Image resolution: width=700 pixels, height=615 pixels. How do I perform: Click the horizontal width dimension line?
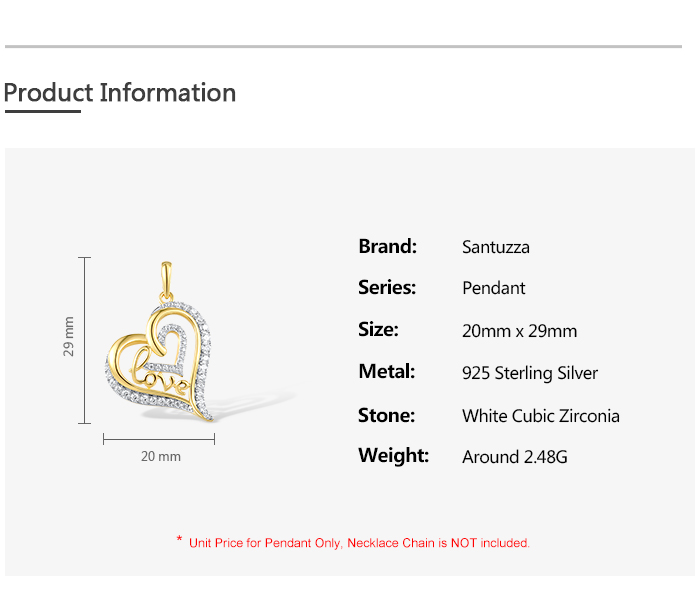tap(159, 437)
